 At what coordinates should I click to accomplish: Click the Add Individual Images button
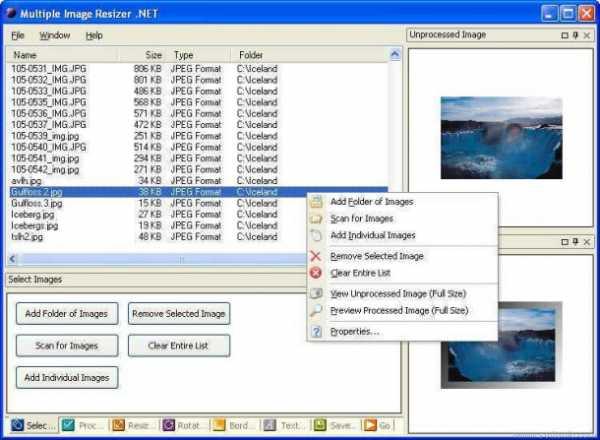[x=67, y=378]
